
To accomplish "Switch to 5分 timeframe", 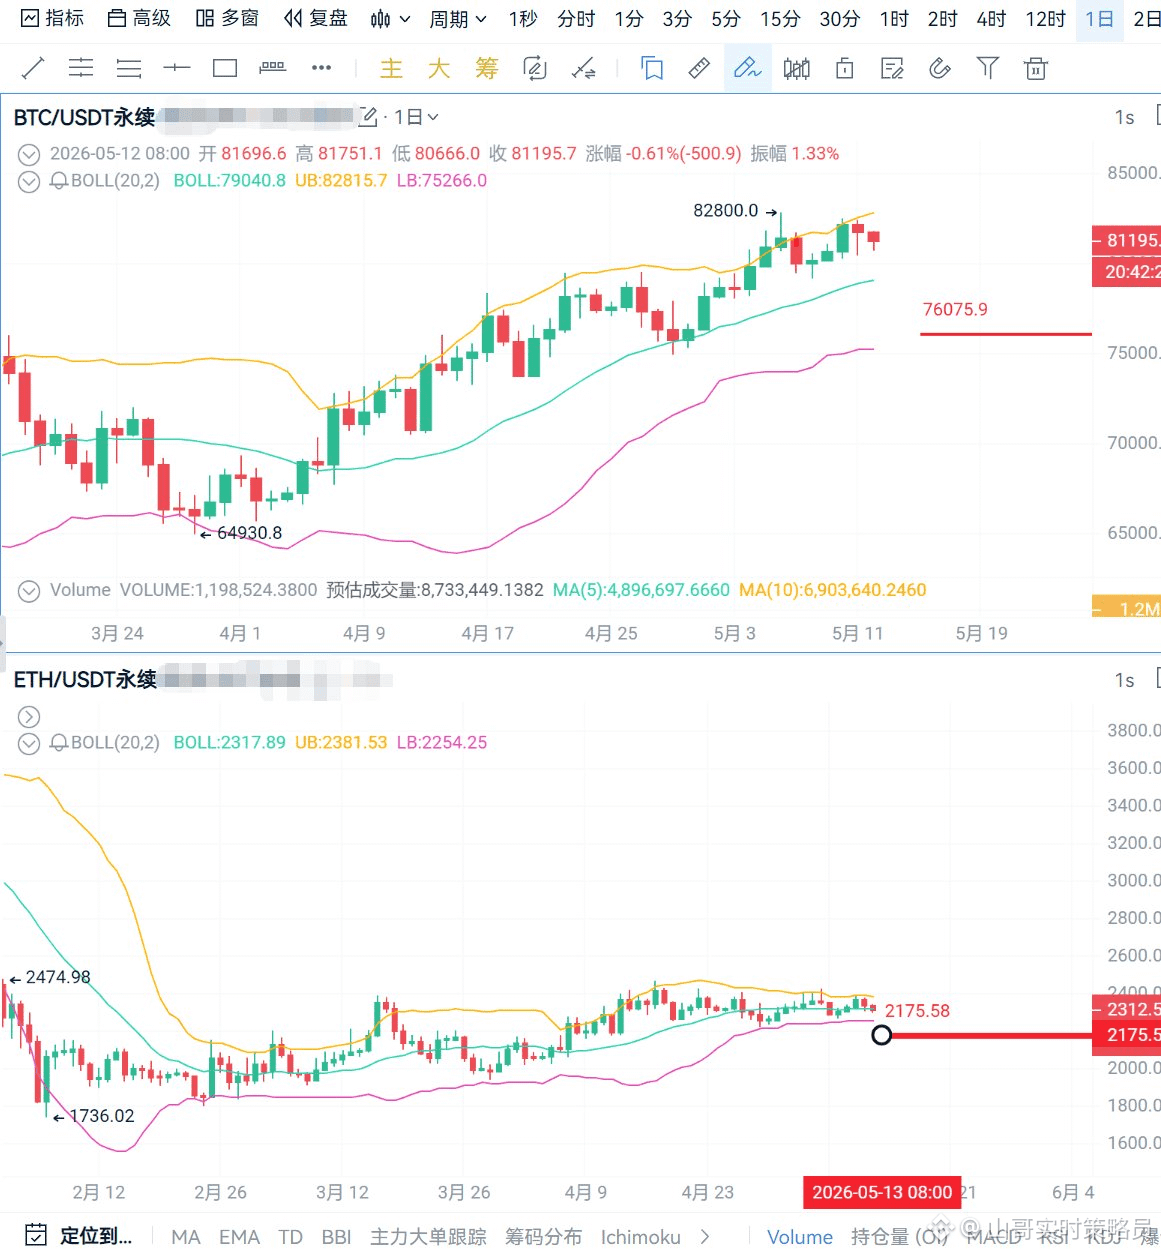I will click(x=726, y=19).
